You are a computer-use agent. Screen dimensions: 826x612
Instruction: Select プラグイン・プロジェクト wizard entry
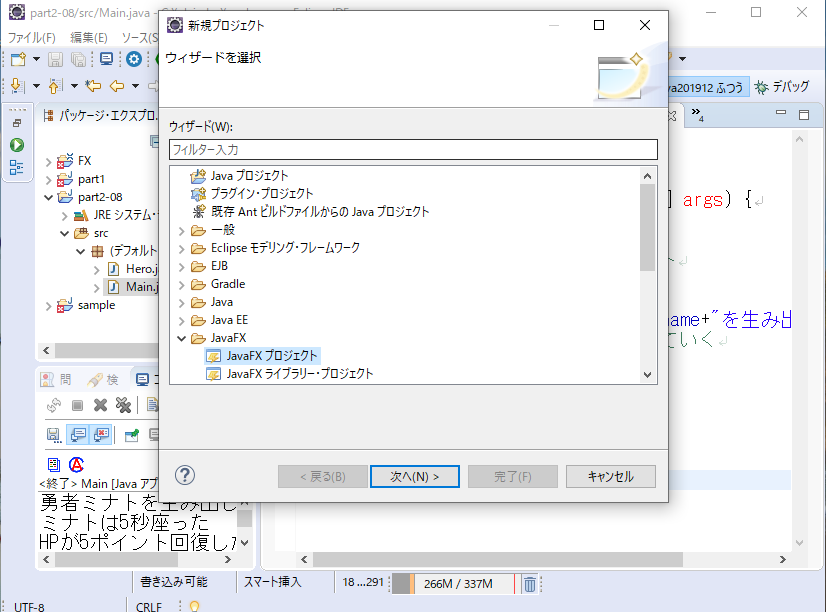pos(252,193)
